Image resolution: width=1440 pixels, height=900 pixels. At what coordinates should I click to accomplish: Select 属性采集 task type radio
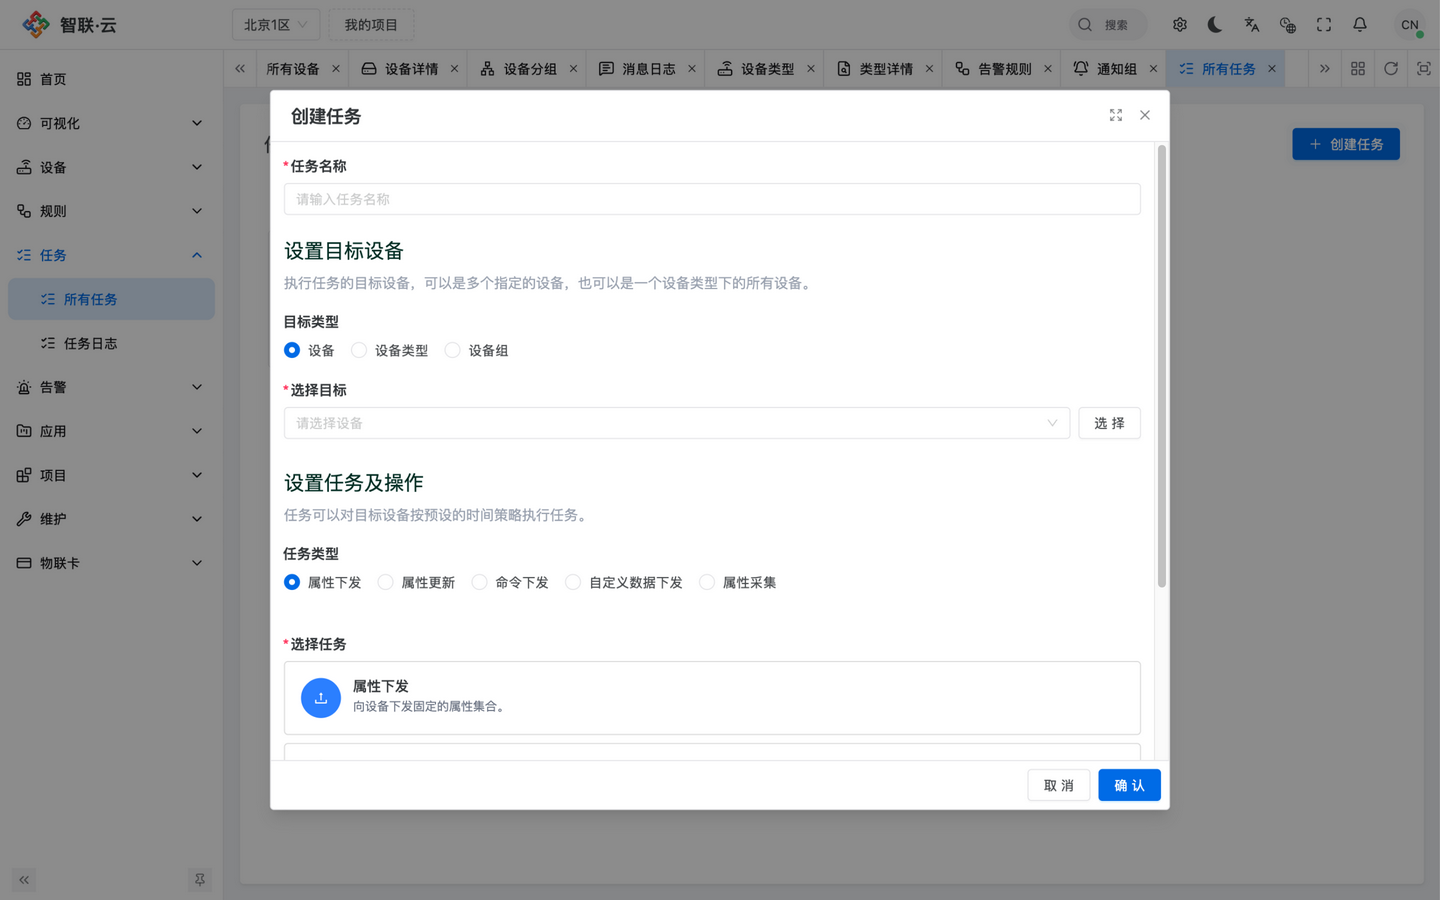pyautogui.click(x=707, y=582)
